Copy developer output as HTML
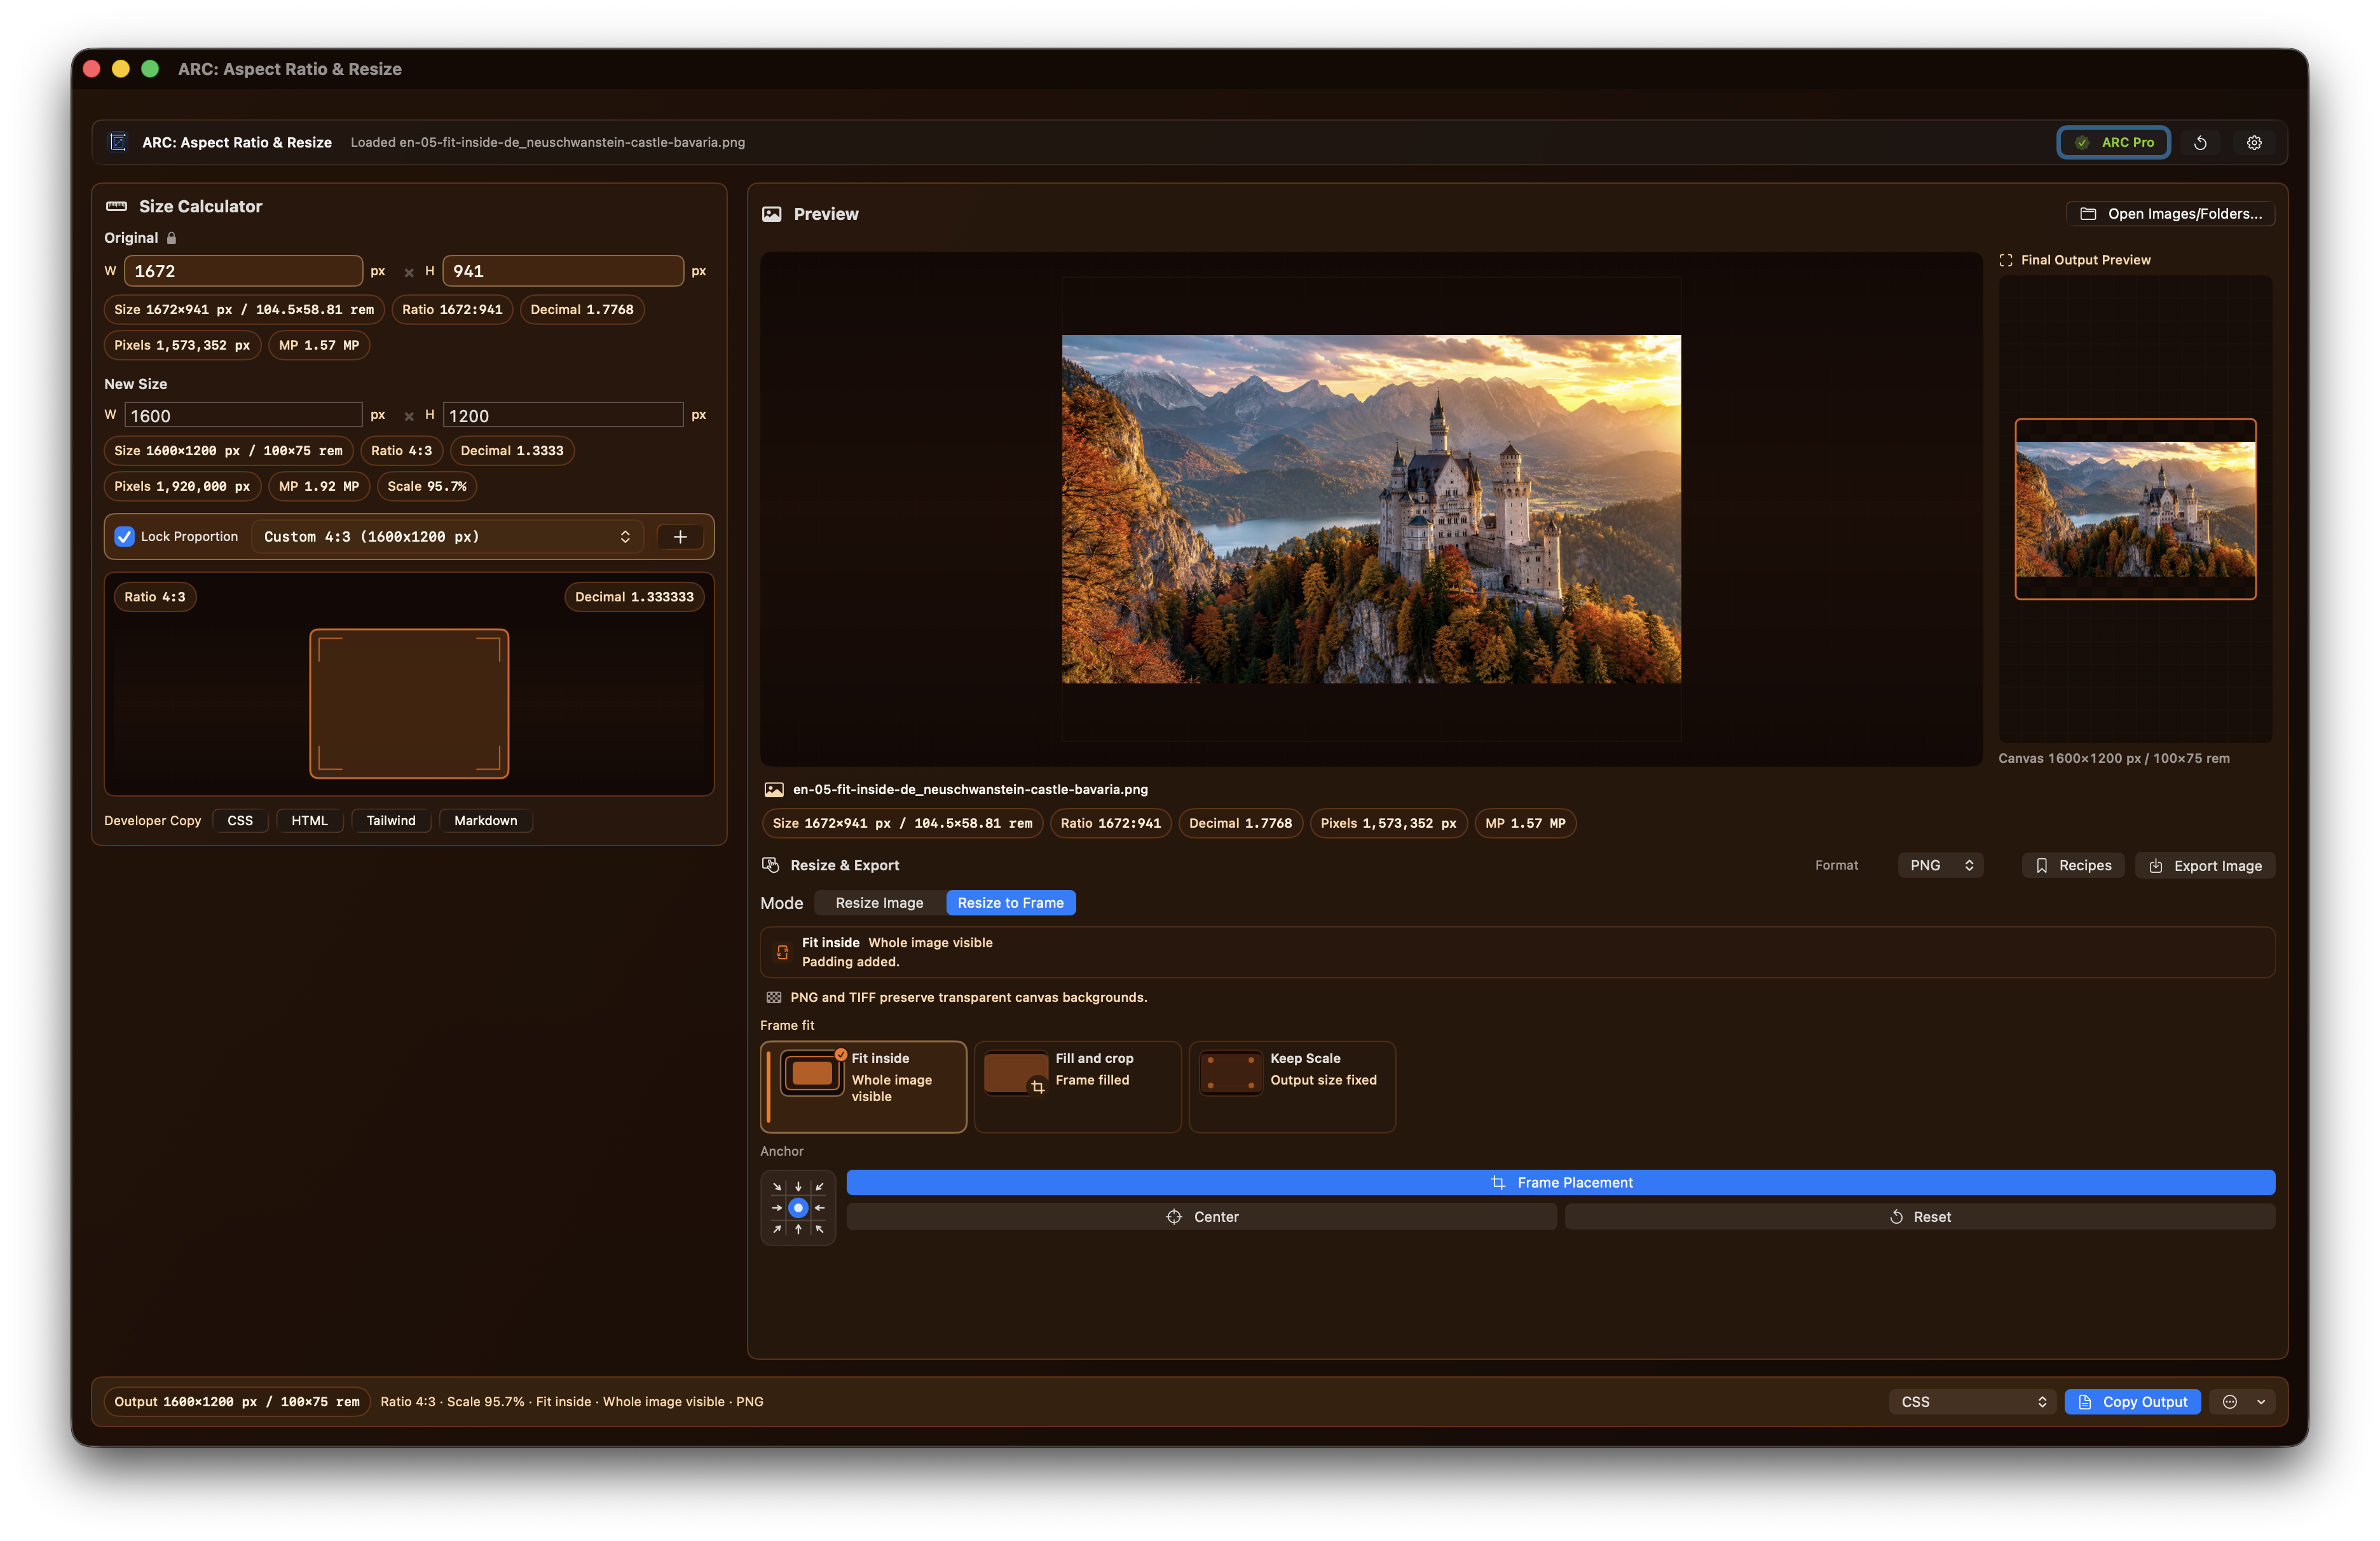Screen dimensions: 2380x1541 click(309, 821)
